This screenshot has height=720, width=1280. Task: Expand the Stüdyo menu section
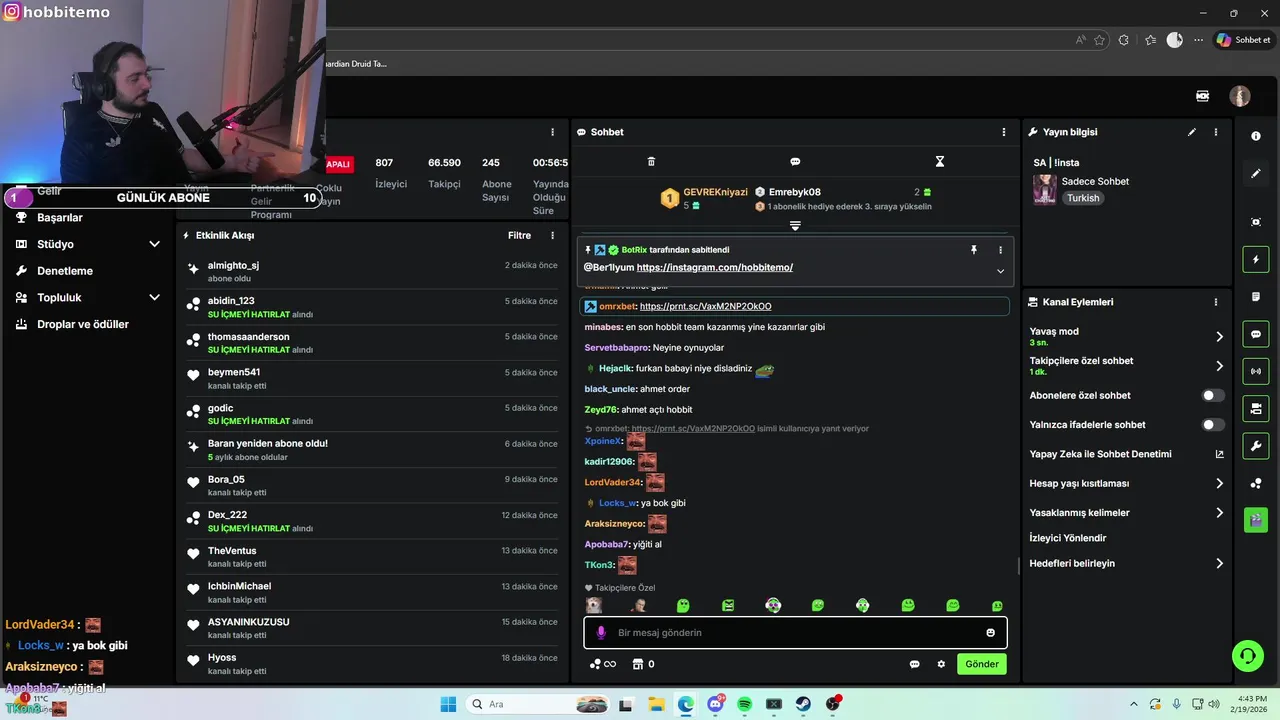point(88,244)
